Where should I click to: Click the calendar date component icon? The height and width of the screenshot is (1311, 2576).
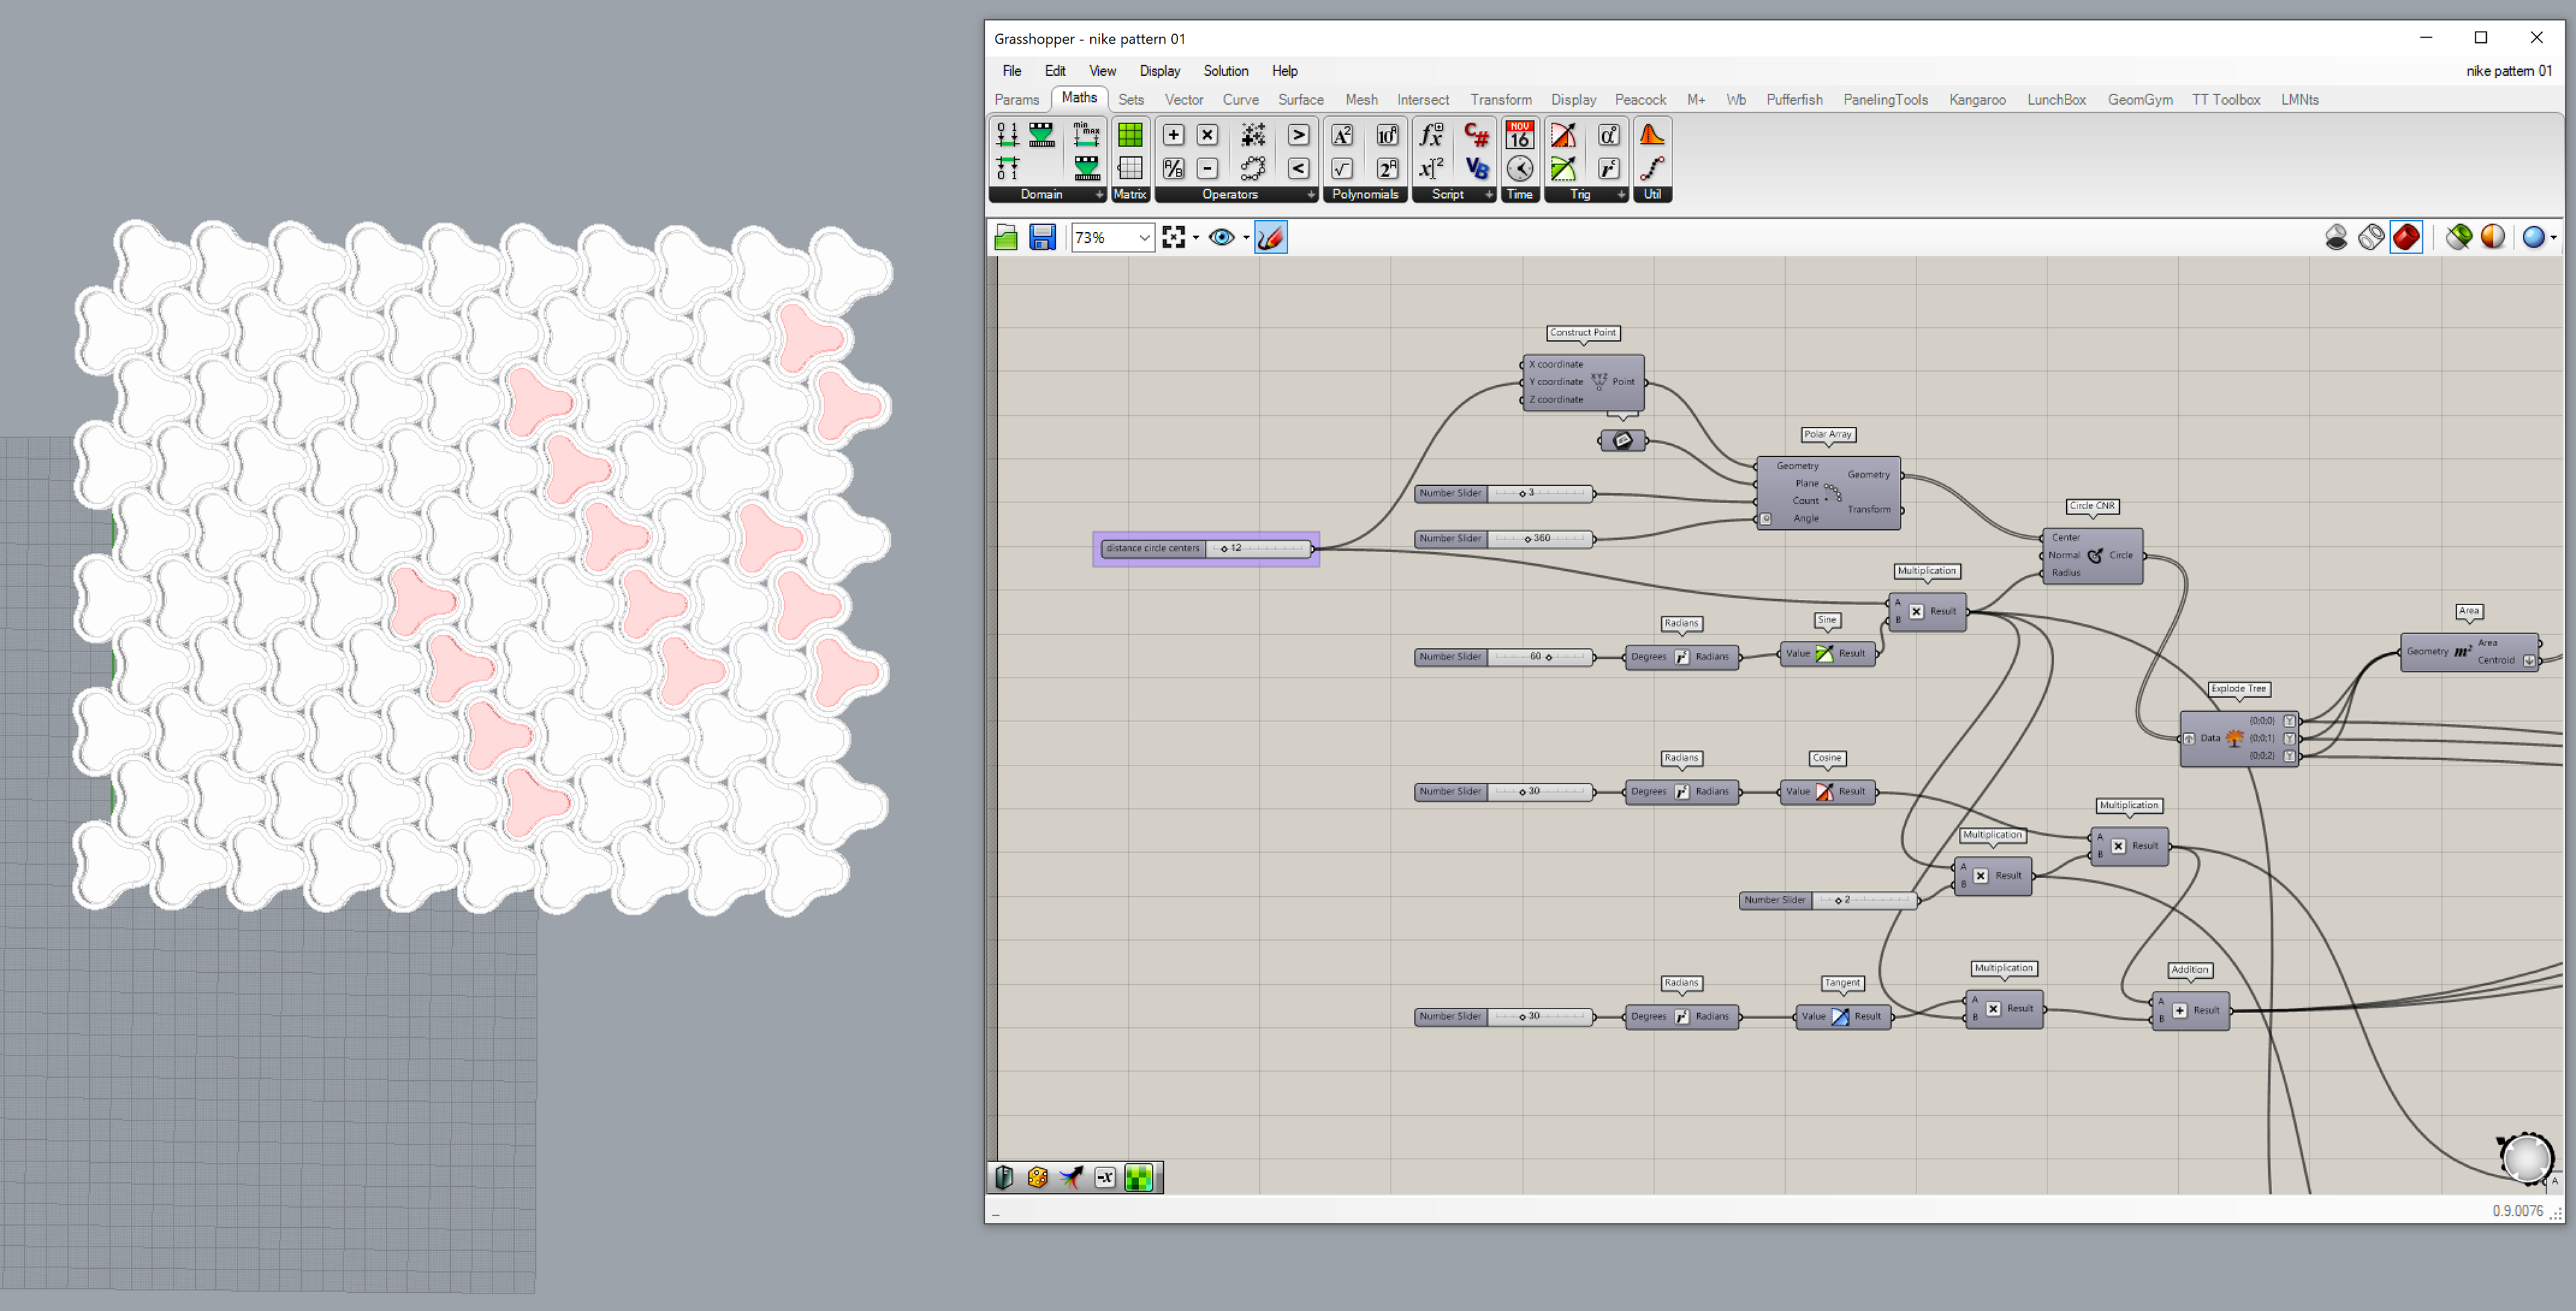pyautogui.click(x=1520, y=135)
